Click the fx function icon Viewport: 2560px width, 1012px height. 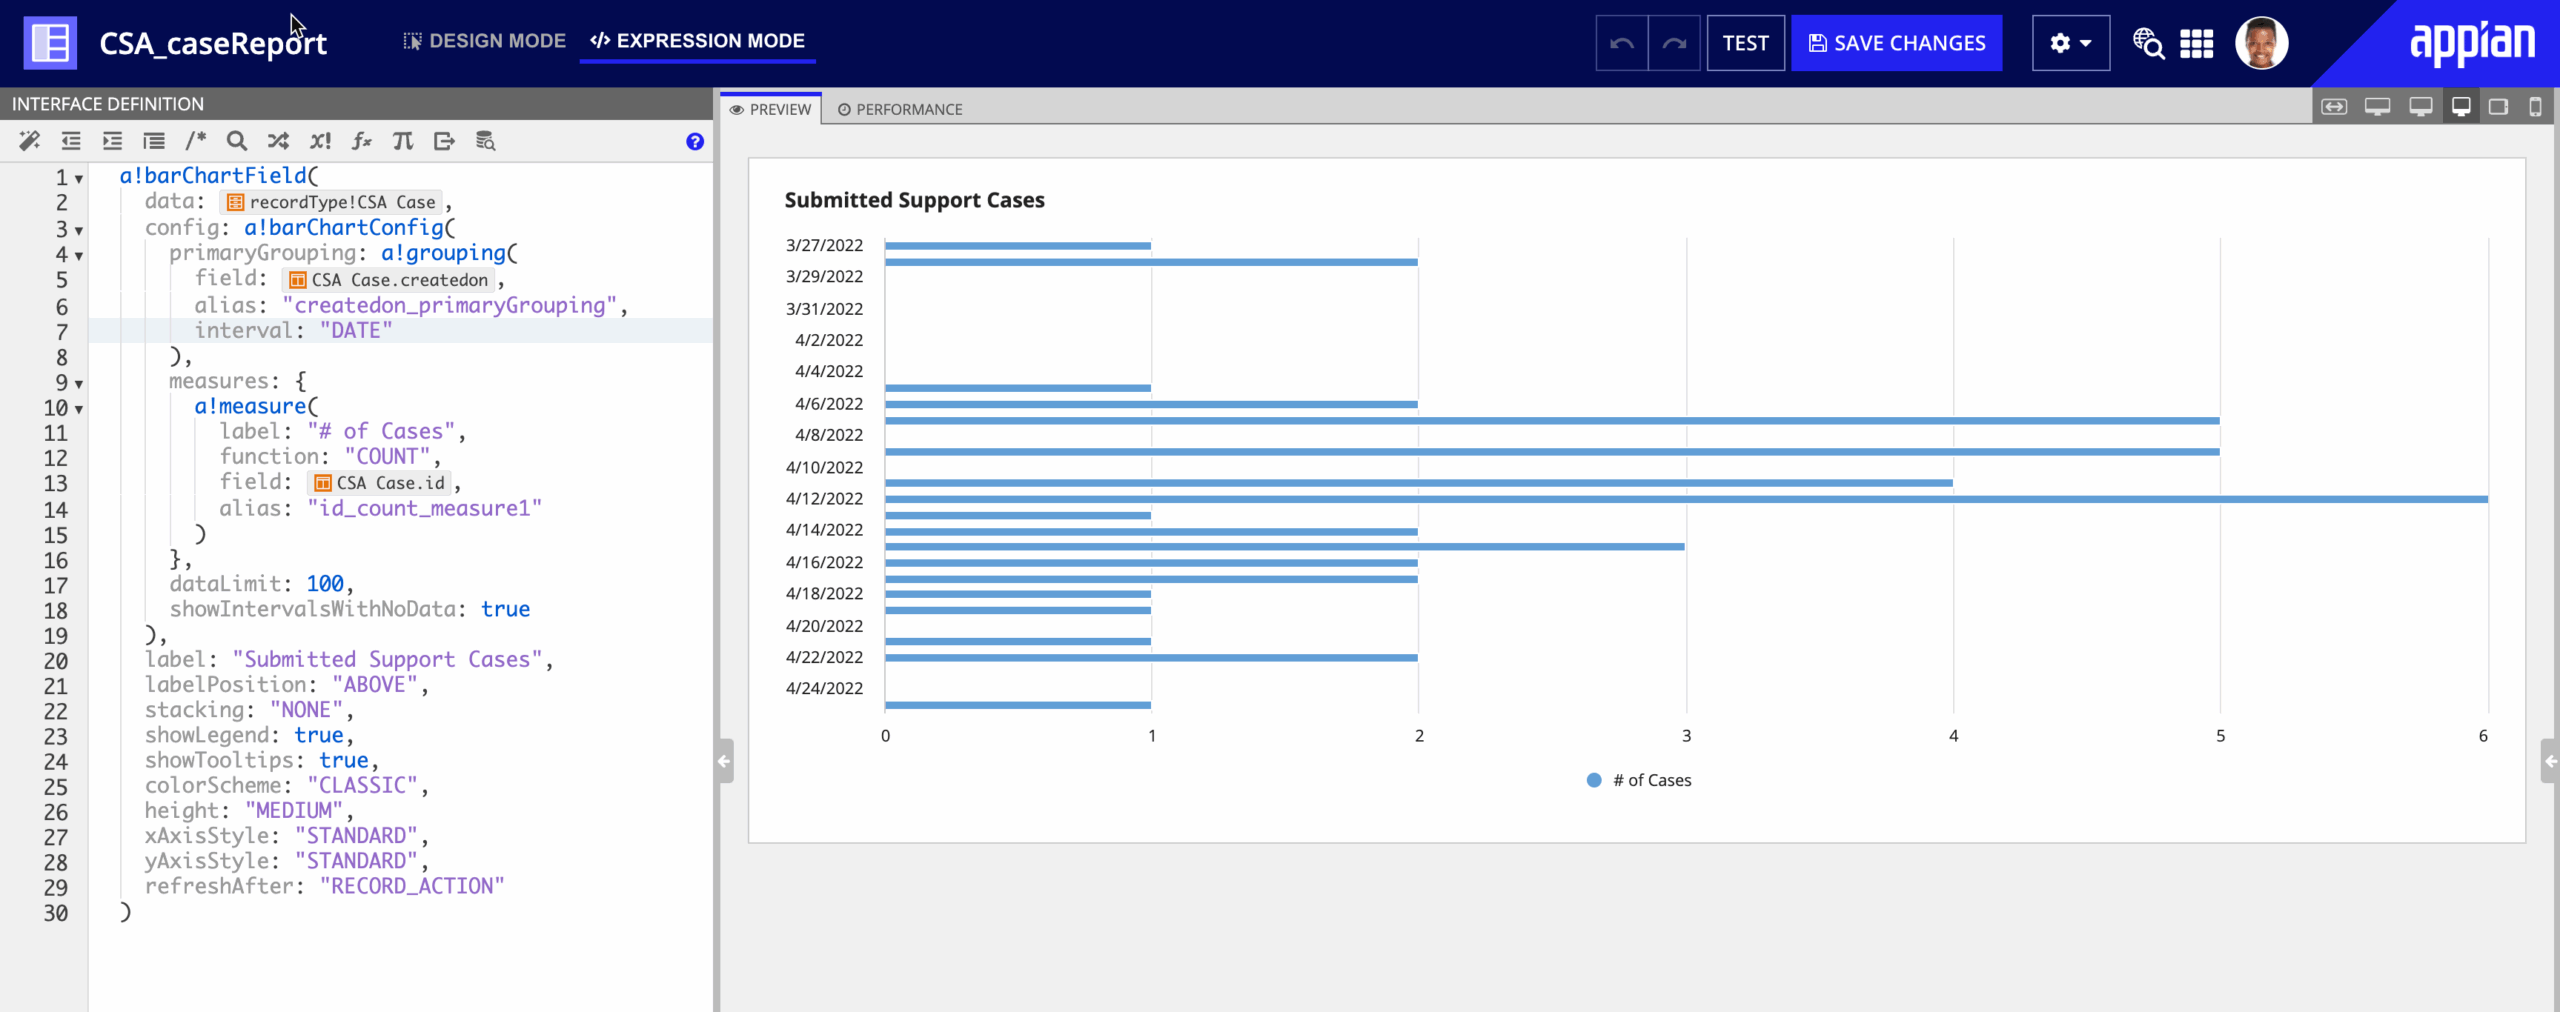point(362,141)
